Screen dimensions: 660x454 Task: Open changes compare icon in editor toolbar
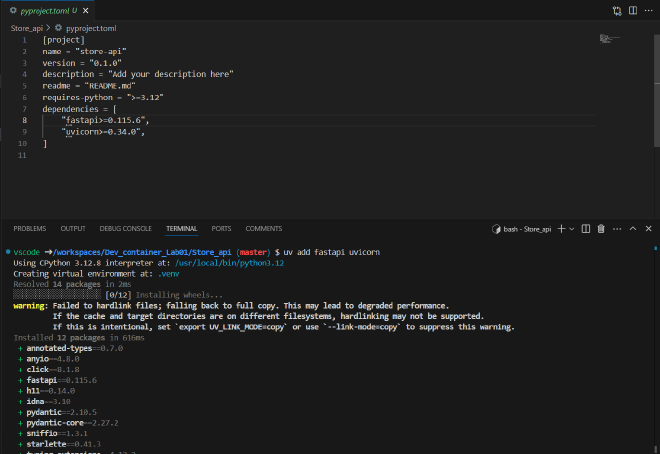click(x=617, y=11)
